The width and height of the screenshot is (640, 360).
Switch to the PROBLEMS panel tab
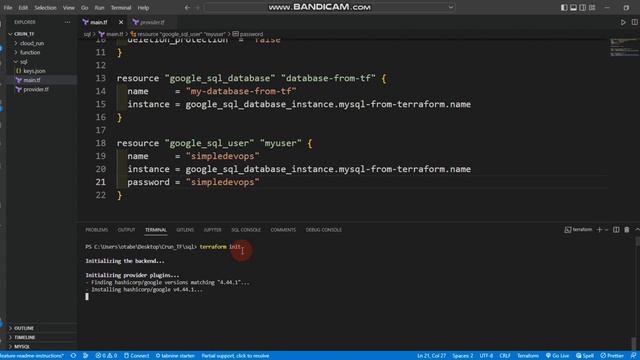[x=97, y=230]
